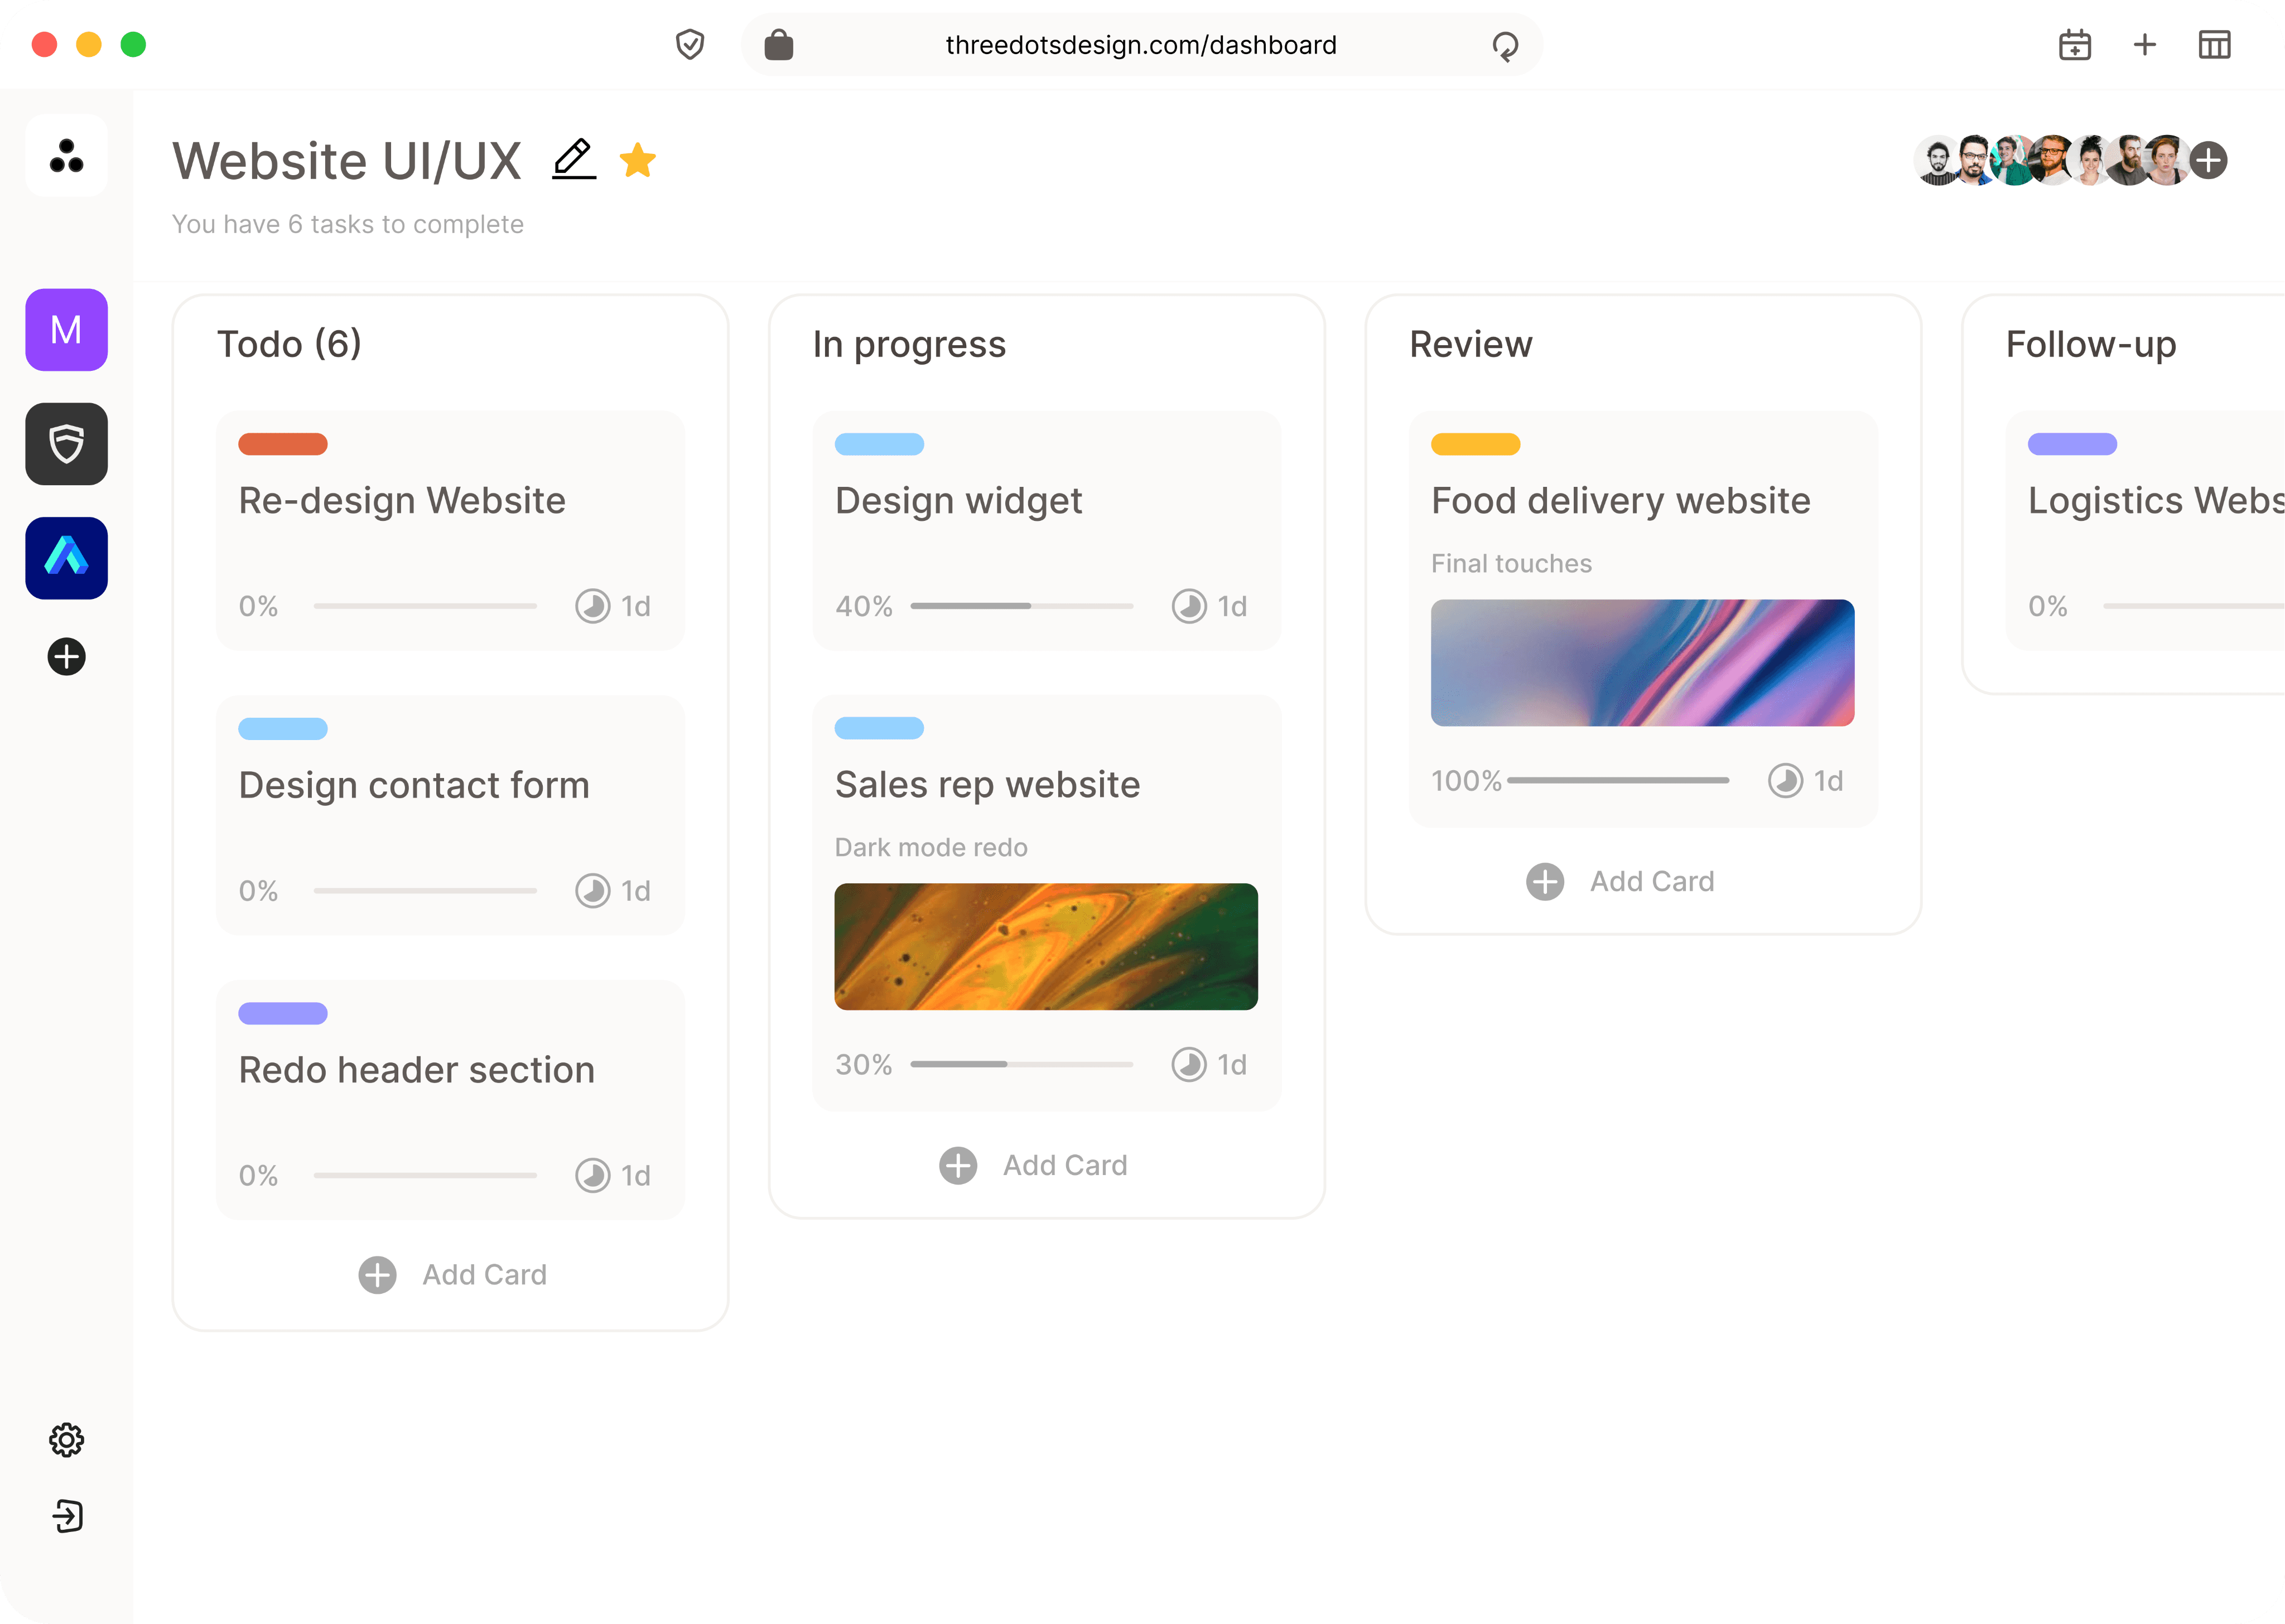
Task: Open the shield workspace in sidebar
Action: coord(66,444)
